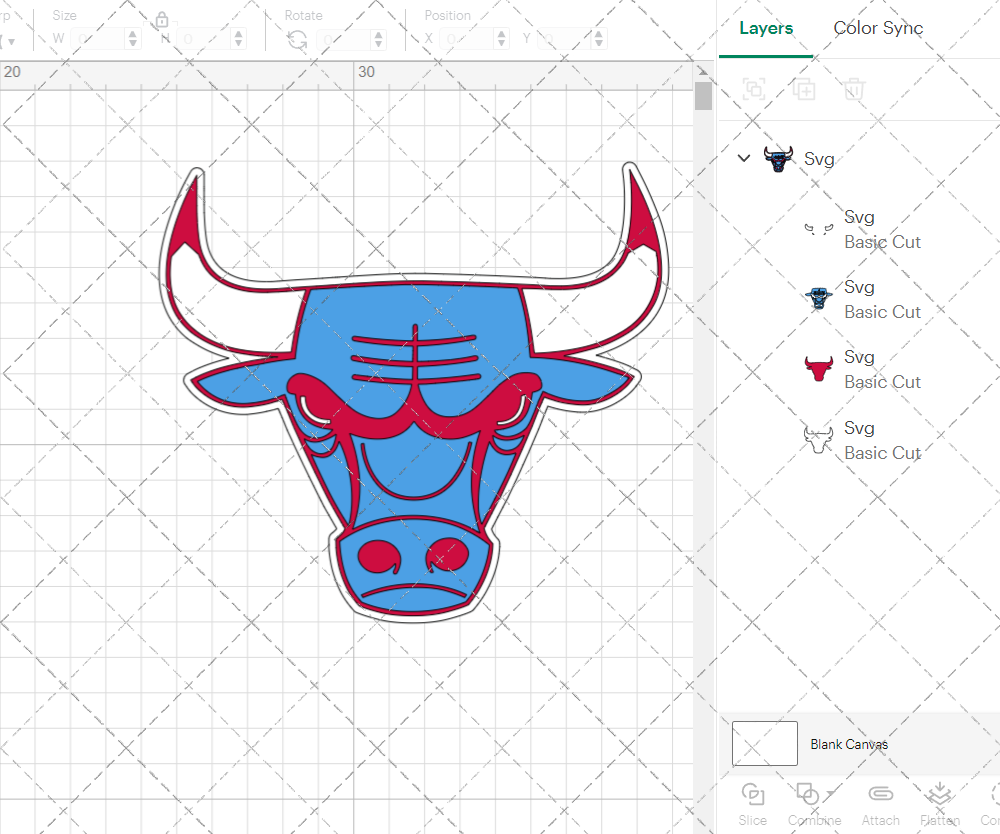The width and height of the screenshot is (1000, 834).
Task: Click the Blank Canvas label
Action: coord(849,744)
